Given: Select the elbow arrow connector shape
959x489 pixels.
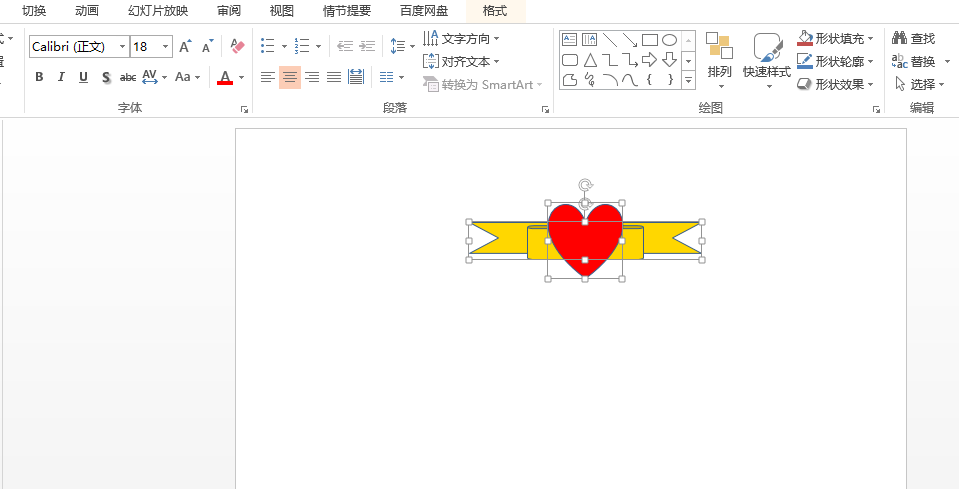Looking at the screenshot, I should [630, 60].
